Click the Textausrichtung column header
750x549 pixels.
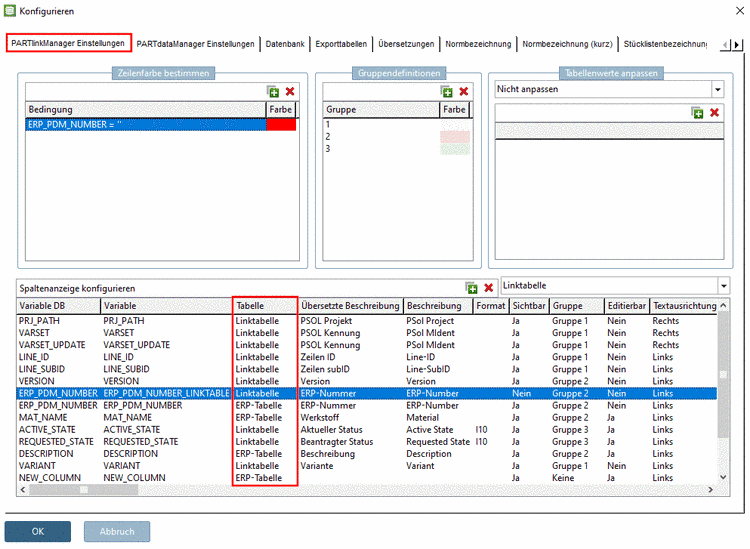coord(684,306)
